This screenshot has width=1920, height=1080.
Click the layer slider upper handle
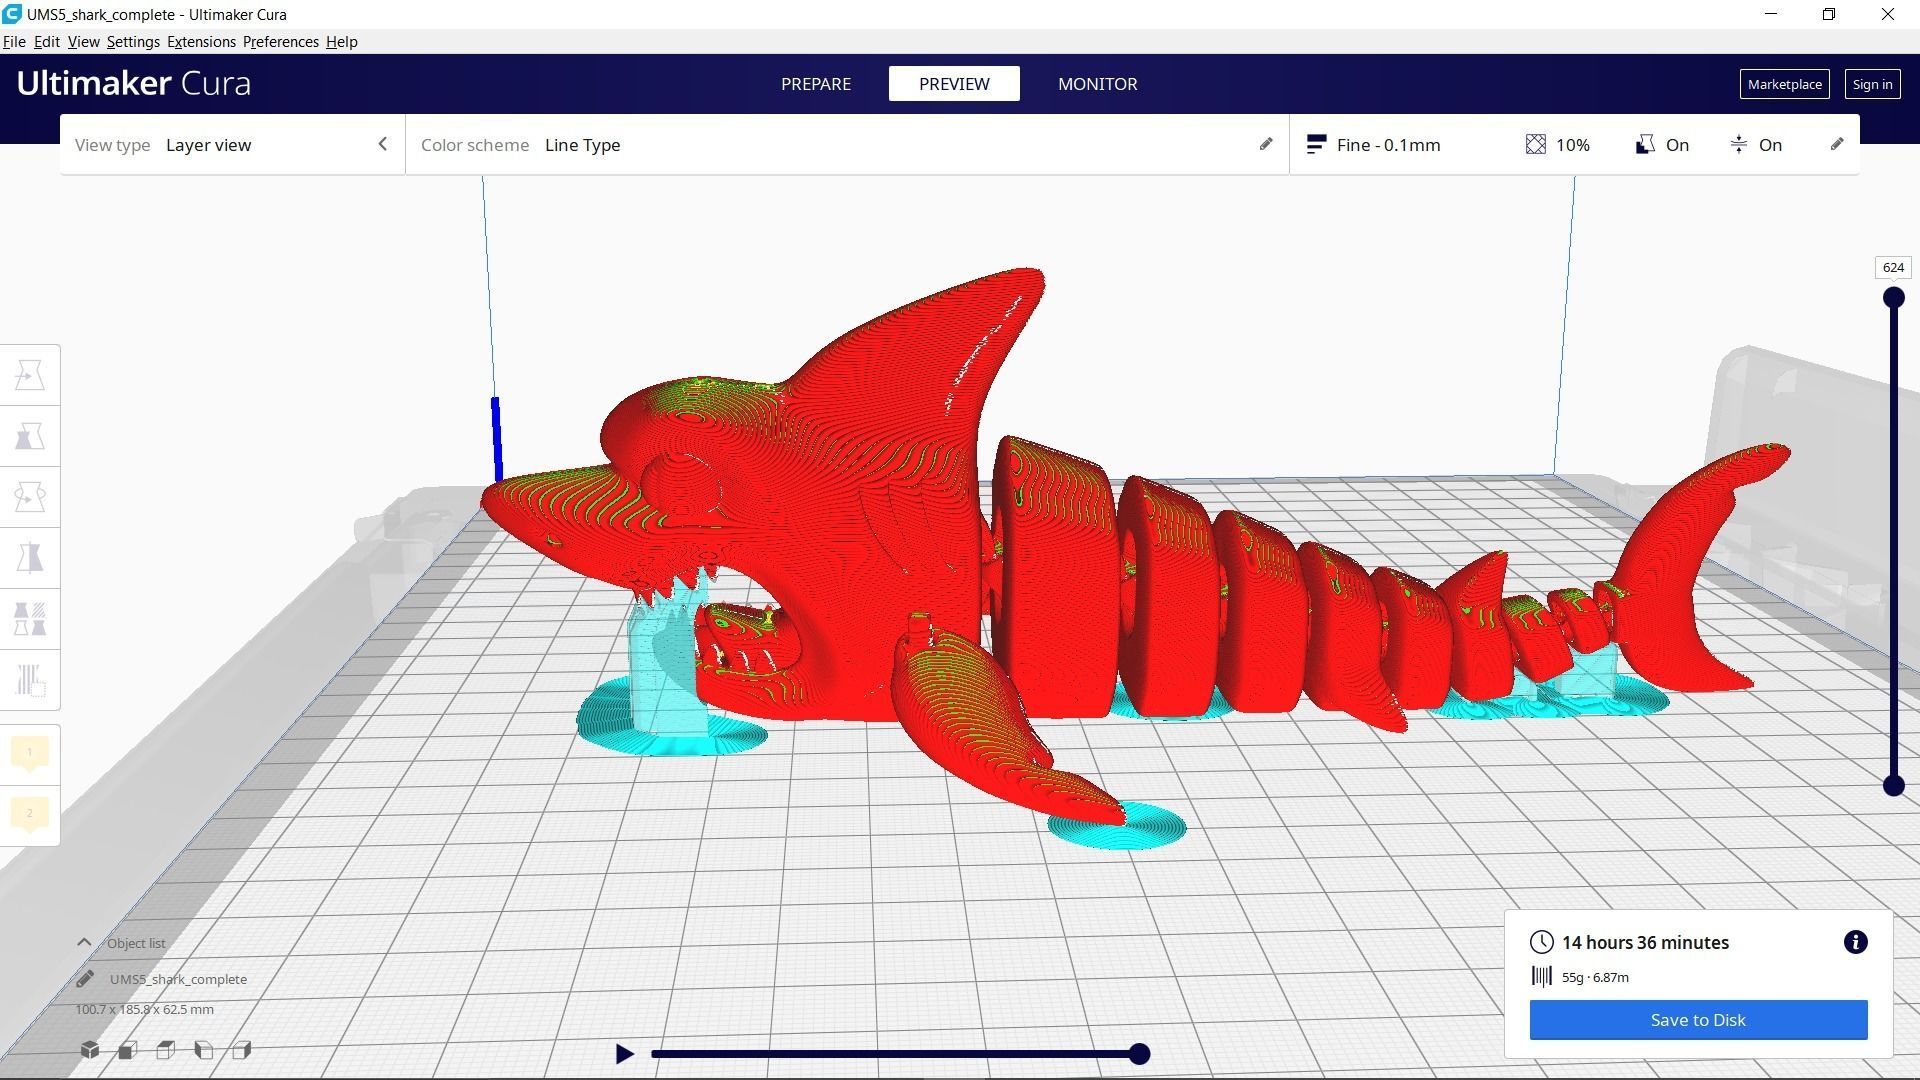click(x=1893, y=297)
